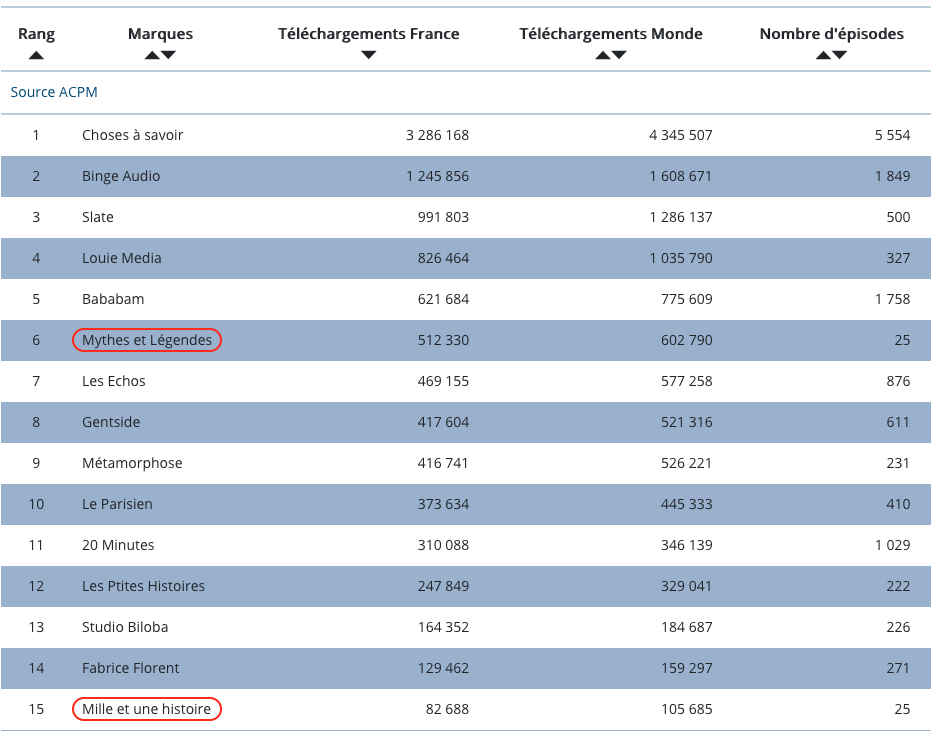
Task: Click descending arrow under Marques
Action: click(x=168, y=55)
